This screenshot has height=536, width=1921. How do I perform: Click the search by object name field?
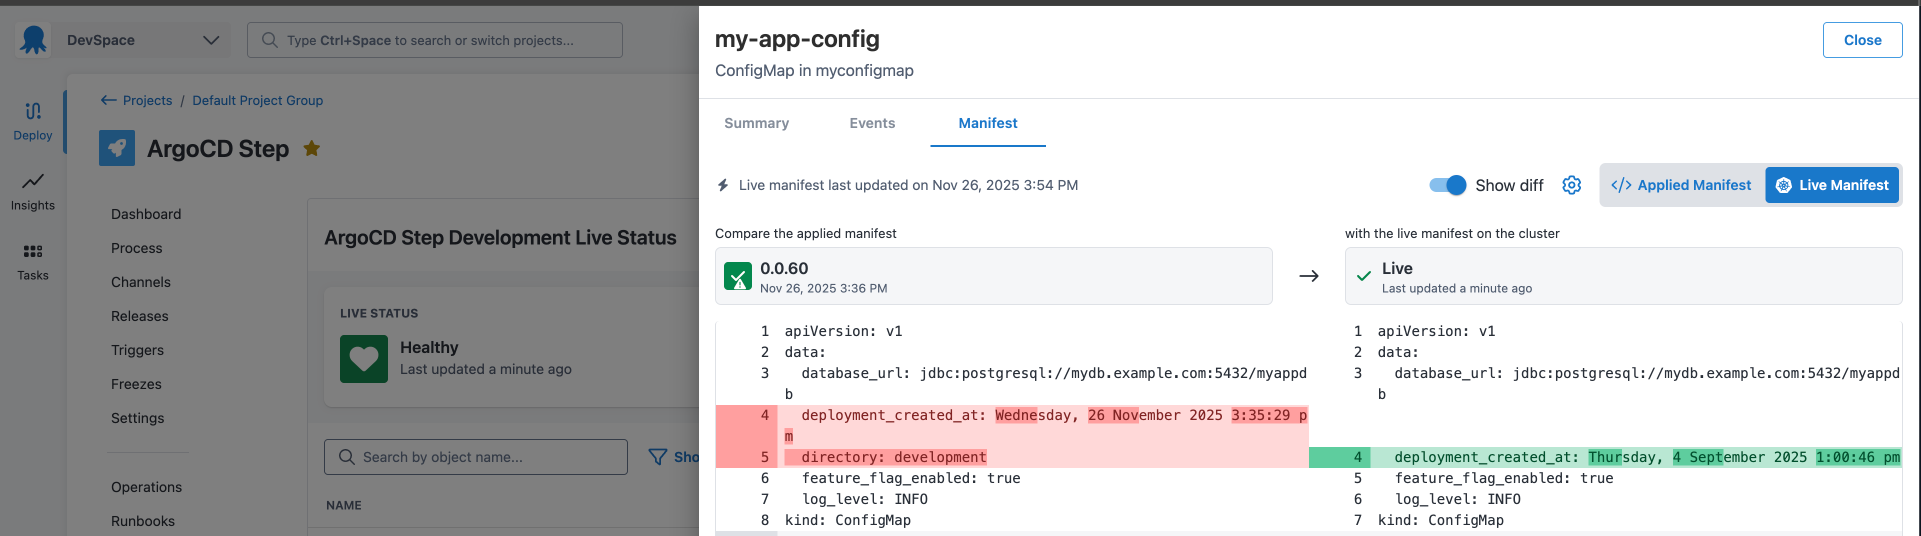click(x=476, y=457)
